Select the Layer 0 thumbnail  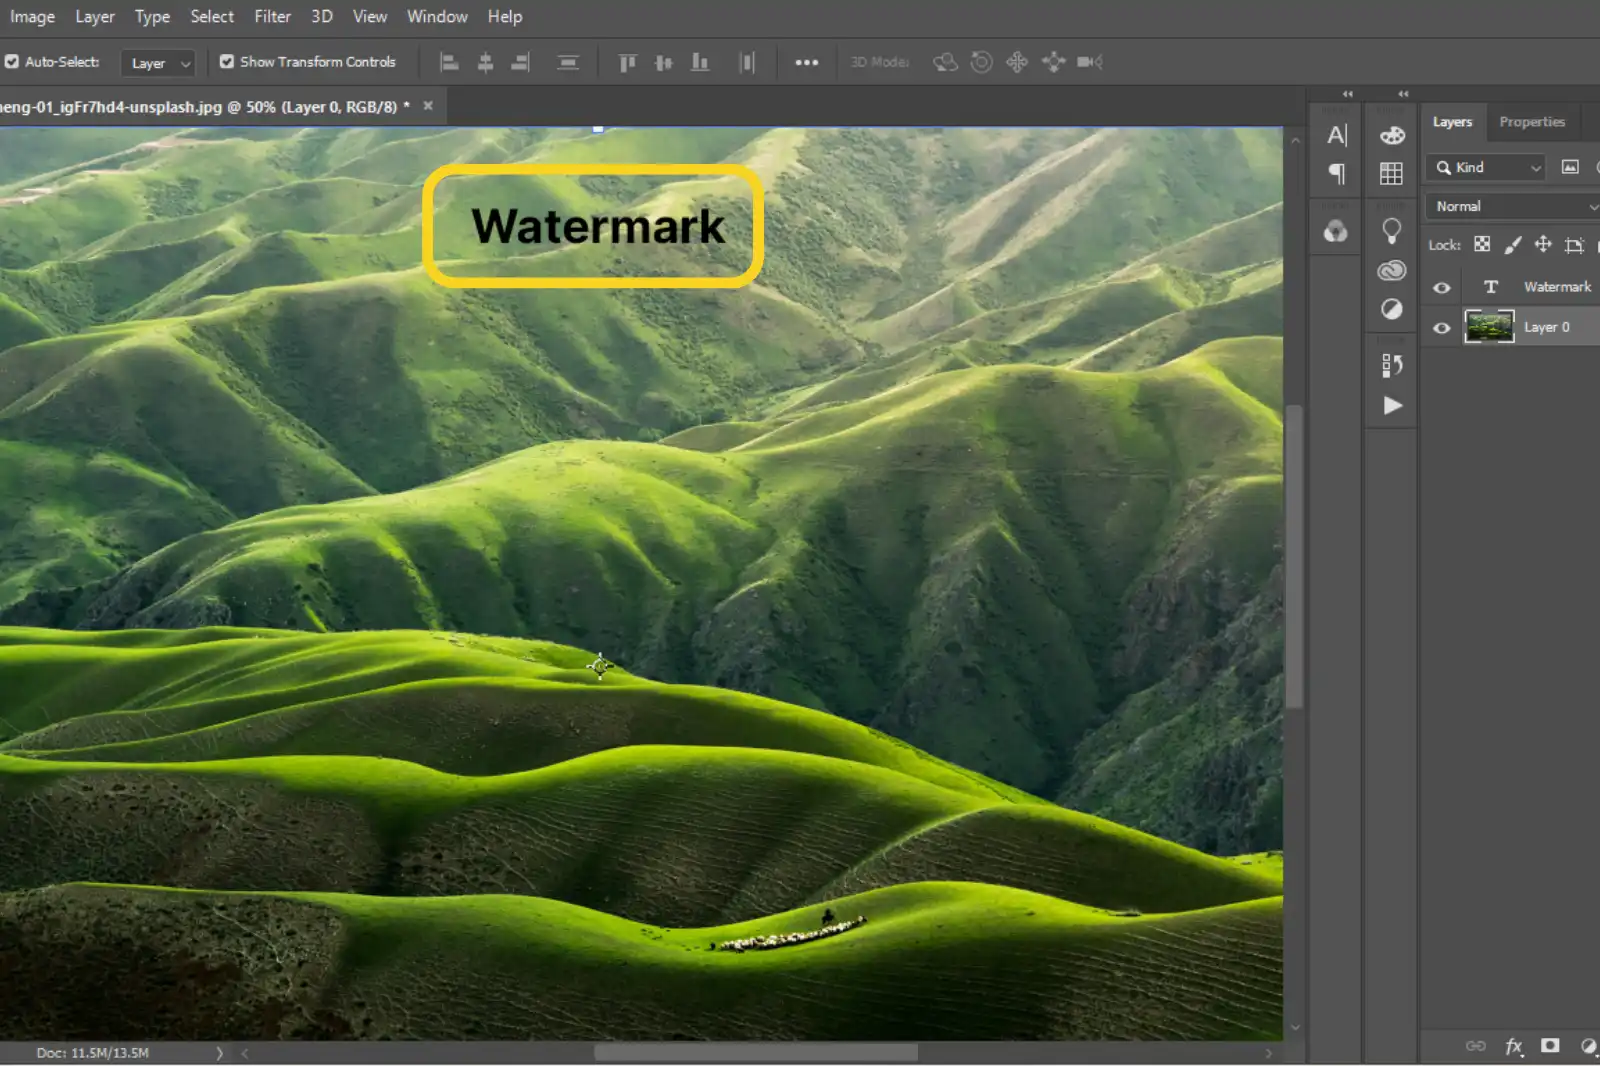tap(1489, 327)
